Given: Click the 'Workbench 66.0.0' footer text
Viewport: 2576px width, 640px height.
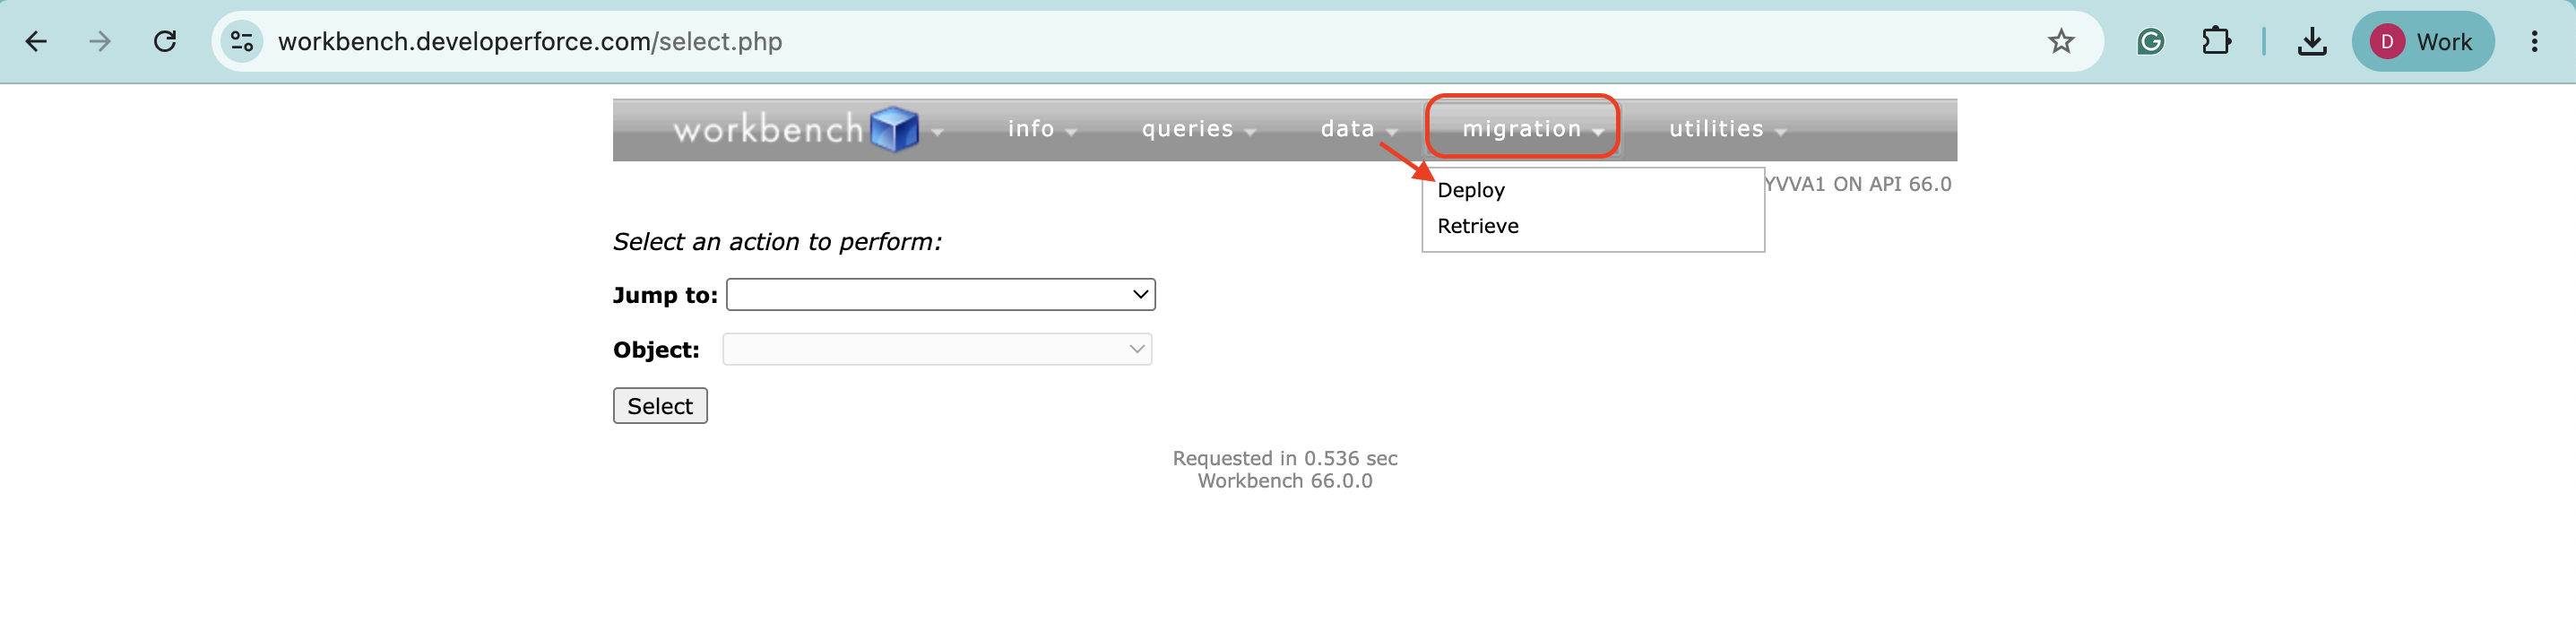Looking at the screenshot, I should [x=1285, y=481].
